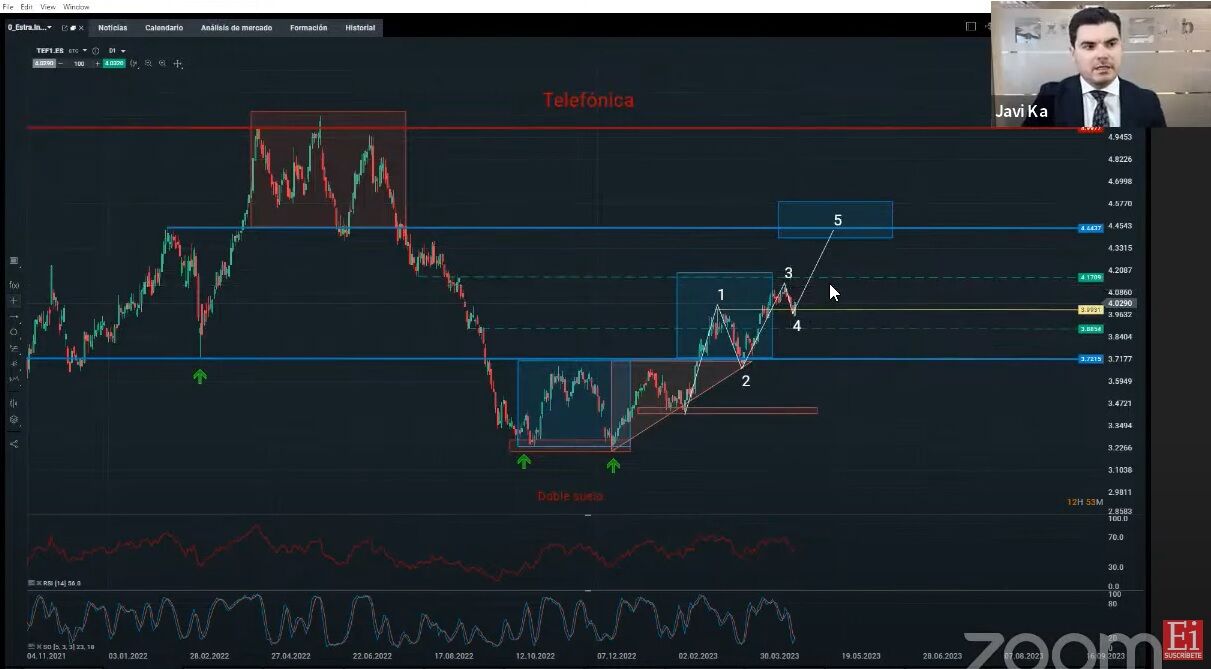Select the crosshair move tool in top toolbar
This screenshot has height=669, width=1211.
click(x=178, y=63)
